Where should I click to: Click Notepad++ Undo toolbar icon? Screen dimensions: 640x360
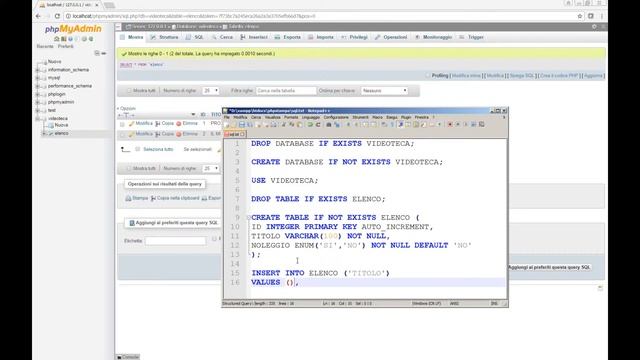(x=310, y=124)
